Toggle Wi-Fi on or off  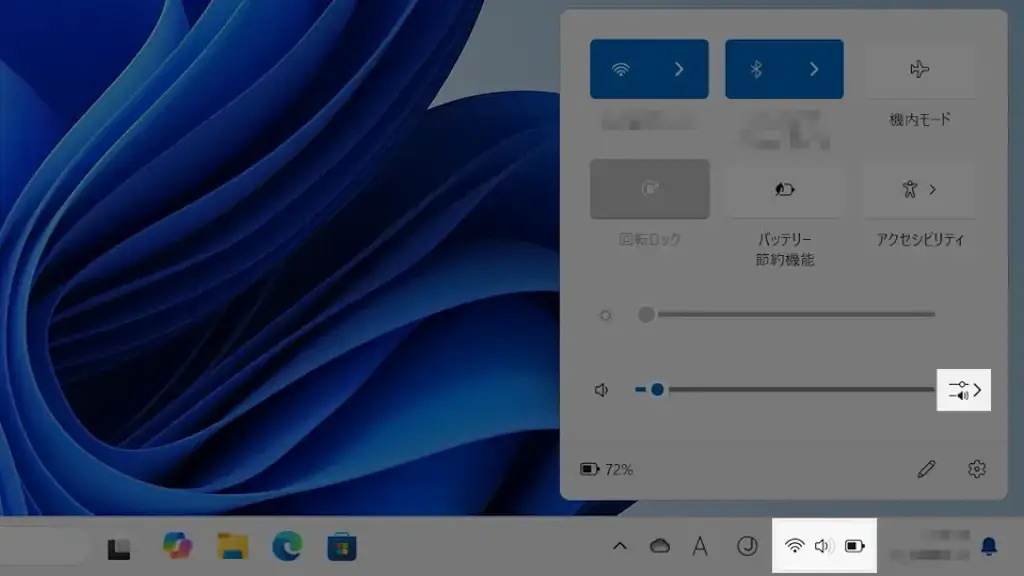click(x=621, y=69)
